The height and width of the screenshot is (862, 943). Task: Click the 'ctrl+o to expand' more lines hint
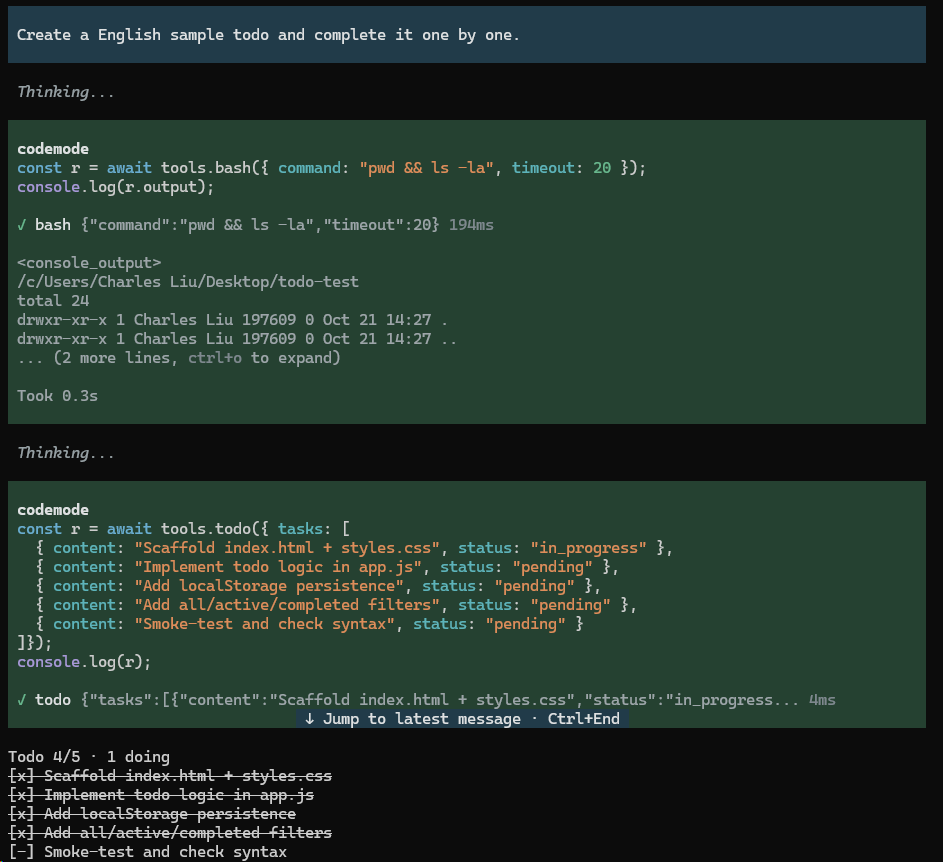click(x=179, y=358)
